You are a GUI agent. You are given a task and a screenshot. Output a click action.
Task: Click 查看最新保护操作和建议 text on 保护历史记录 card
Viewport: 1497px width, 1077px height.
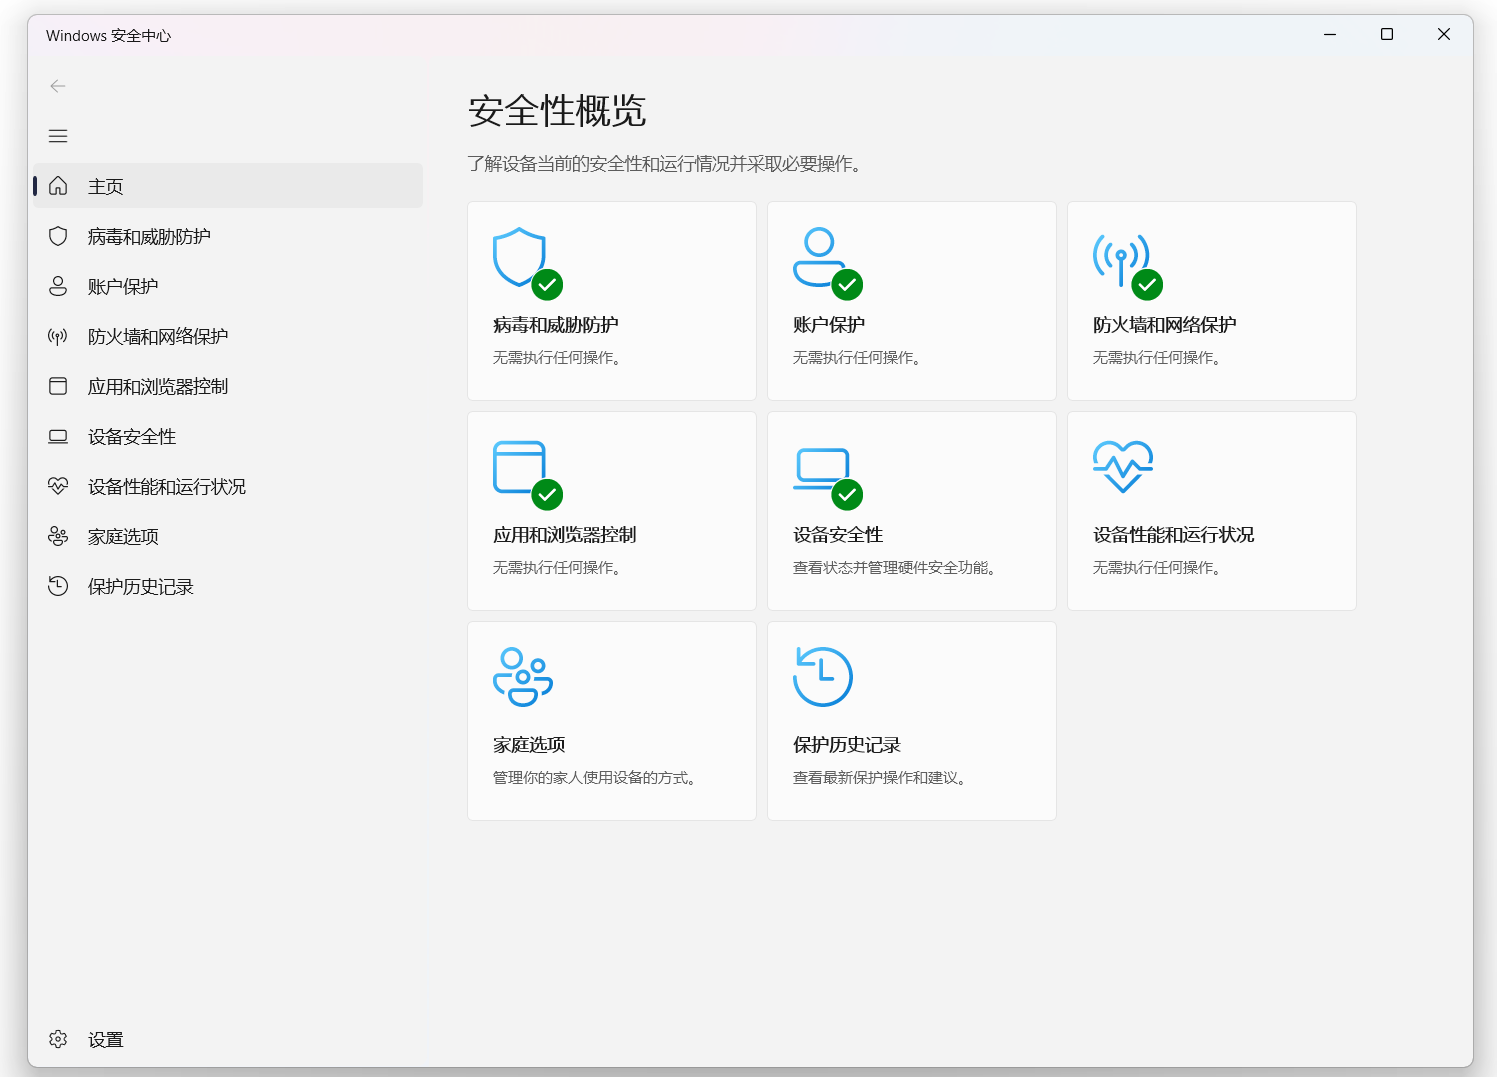tap(879, 778)
